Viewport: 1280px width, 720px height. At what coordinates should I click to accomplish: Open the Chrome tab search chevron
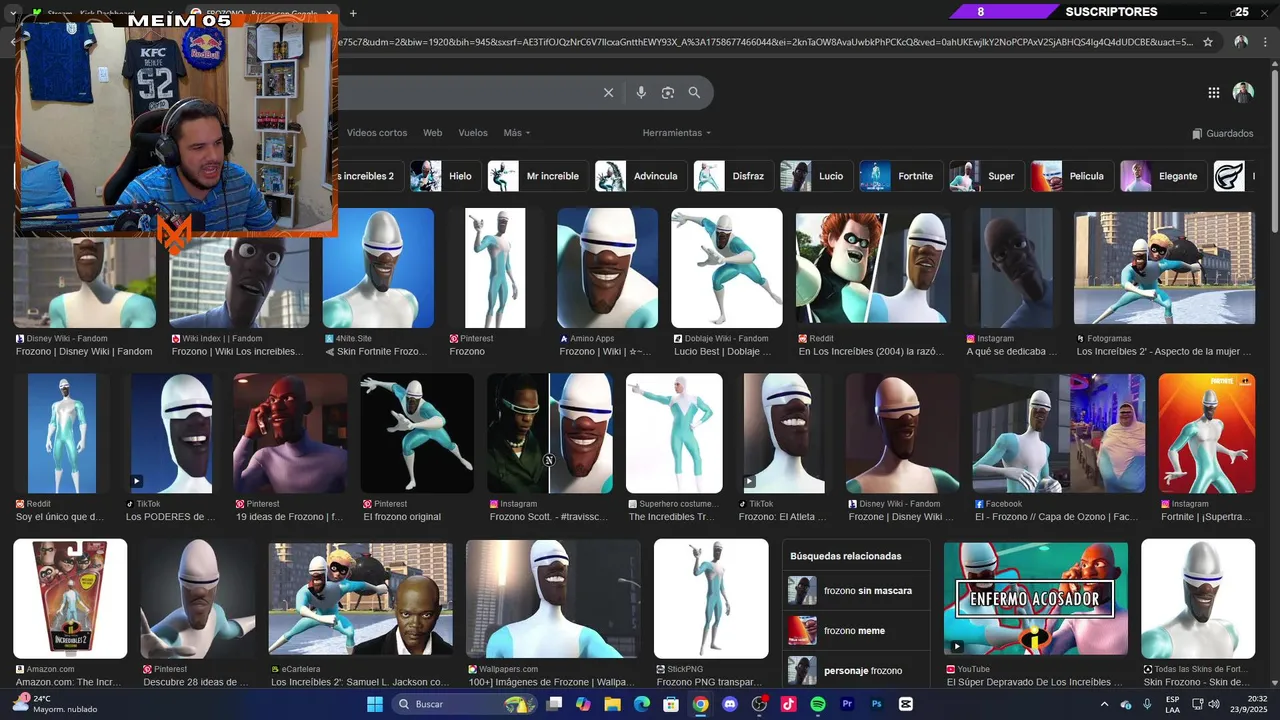click(x=12, y=13)
